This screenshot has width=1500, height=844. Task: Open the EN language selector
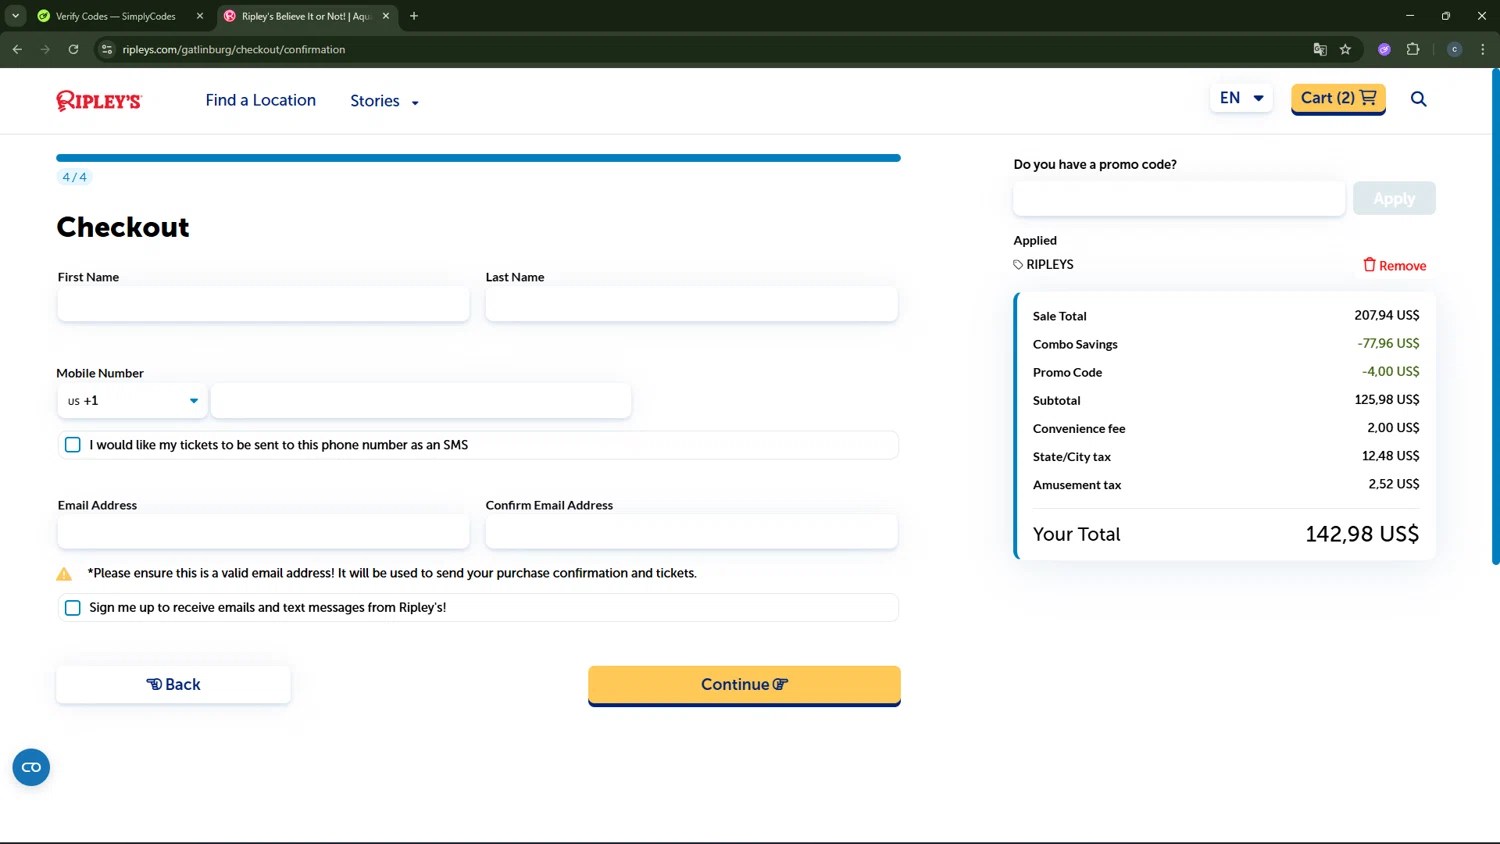point(1241,98)
